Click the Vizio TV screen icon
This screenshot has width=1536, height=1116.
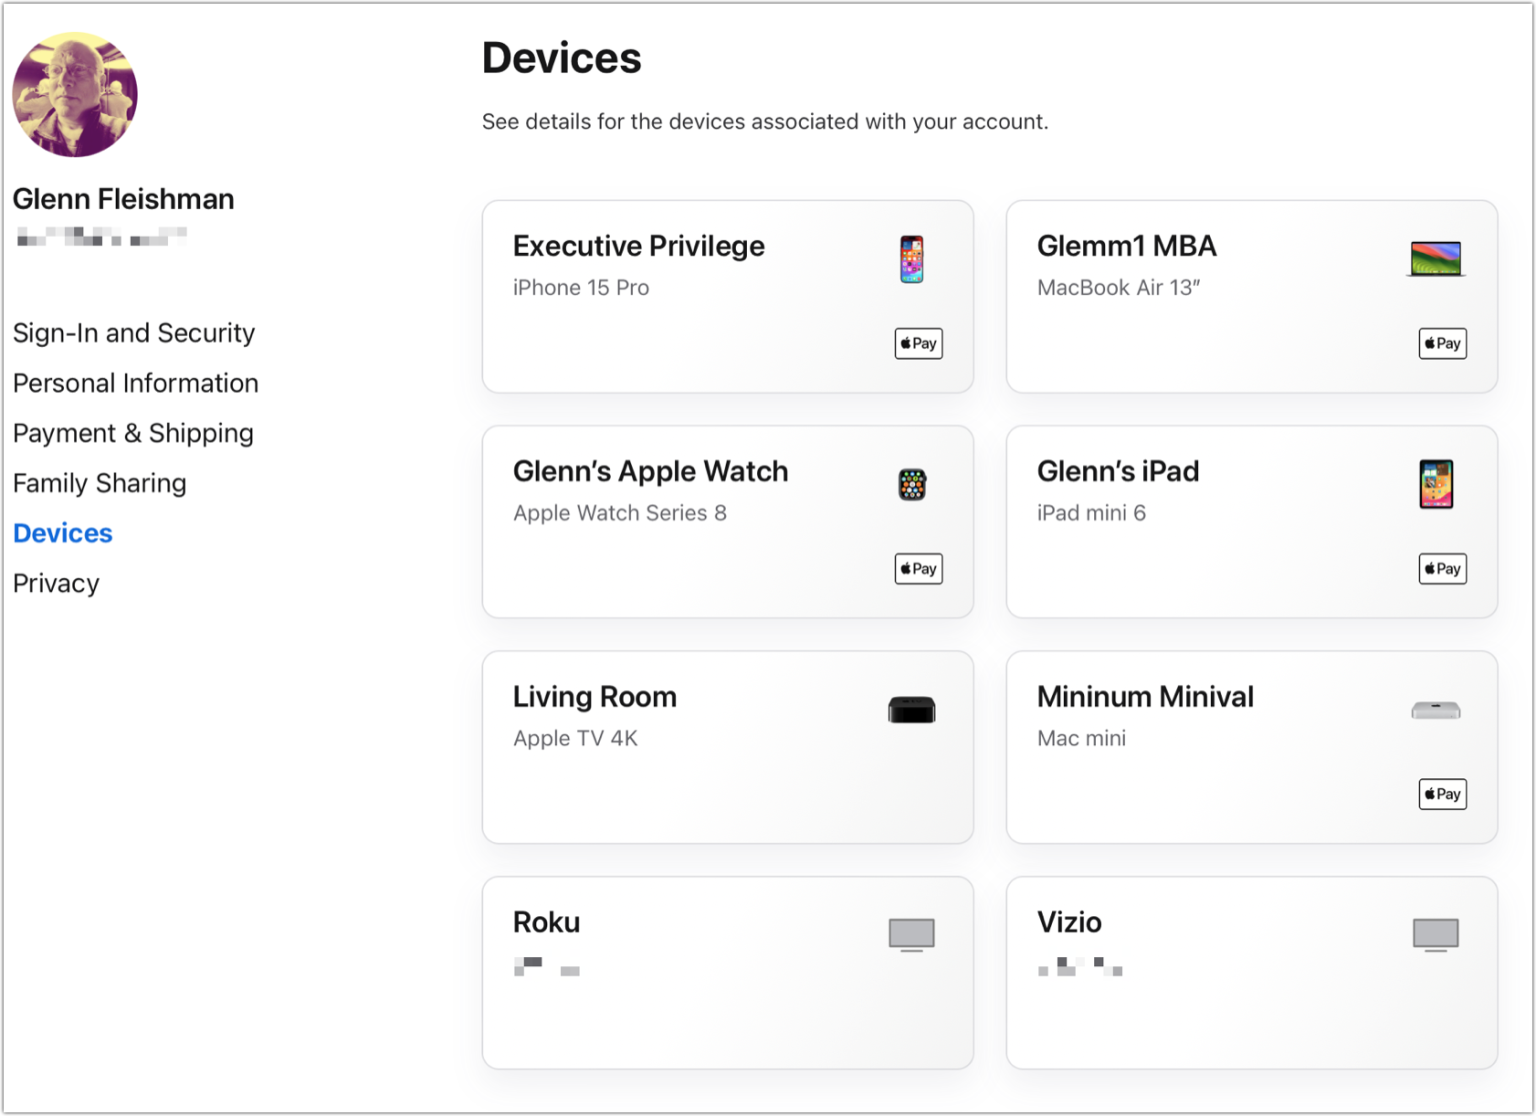click(x=1434, y=933)
